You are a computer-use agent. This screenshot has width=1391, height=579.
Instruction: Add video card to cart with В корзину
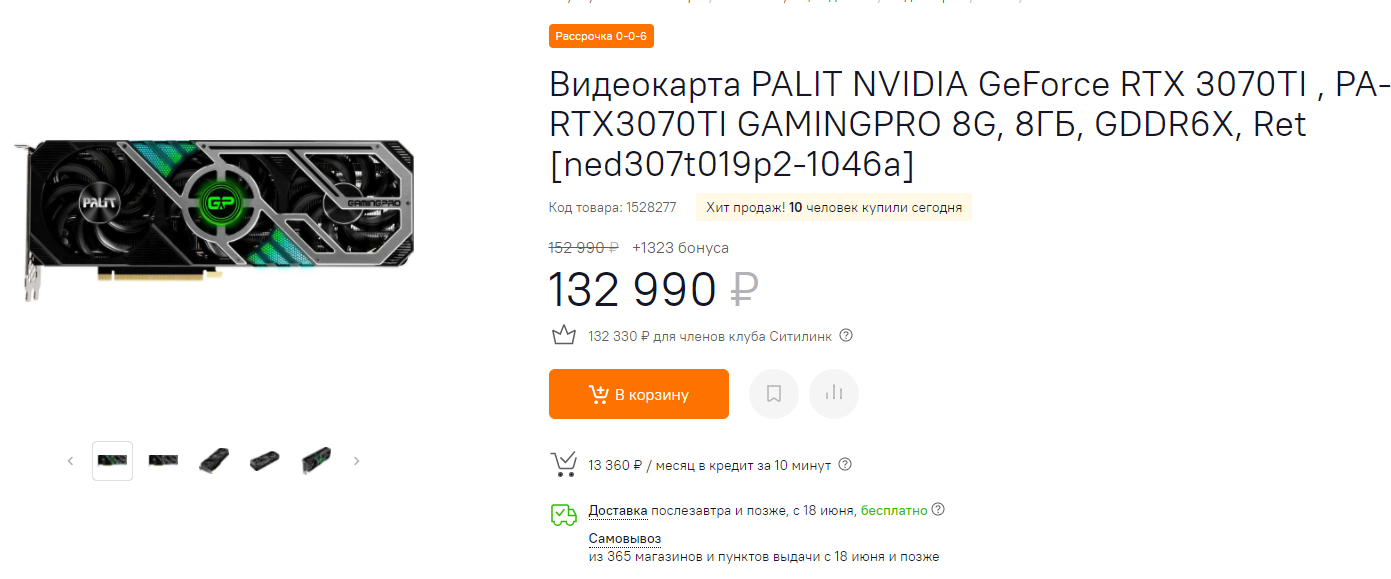638,394
